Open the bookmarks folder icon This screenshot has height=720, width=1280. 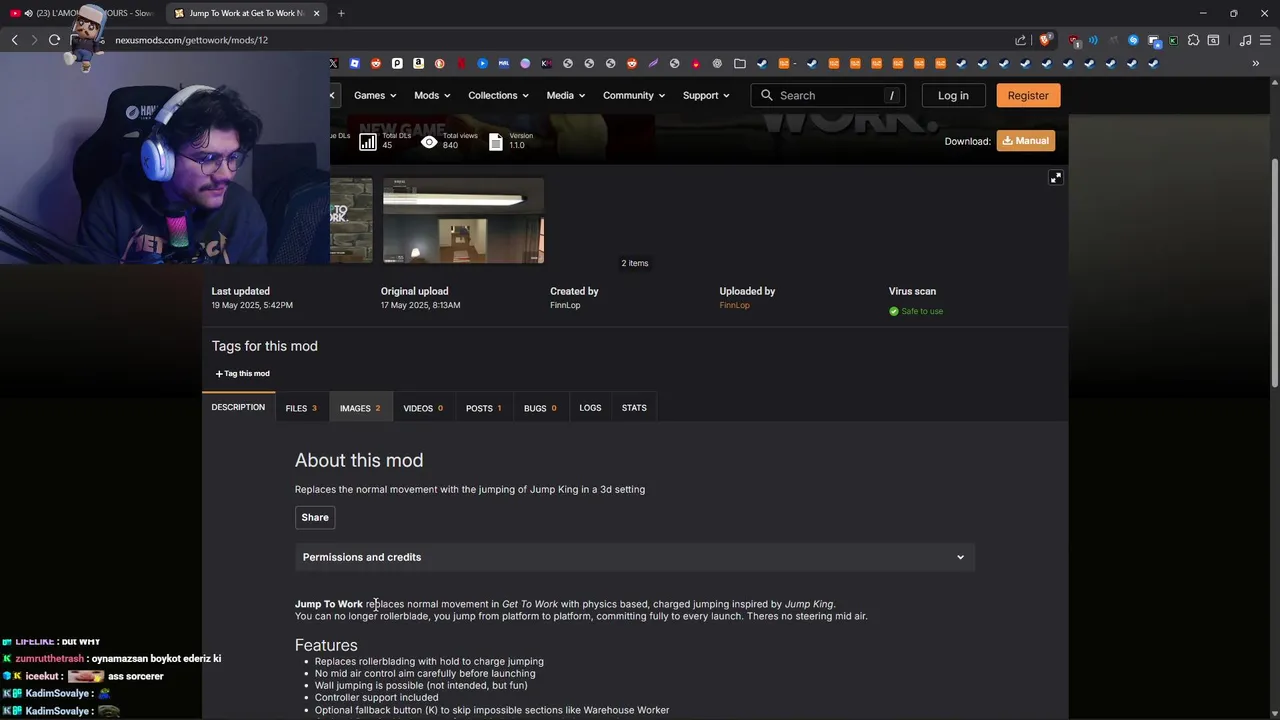point(739,63)
